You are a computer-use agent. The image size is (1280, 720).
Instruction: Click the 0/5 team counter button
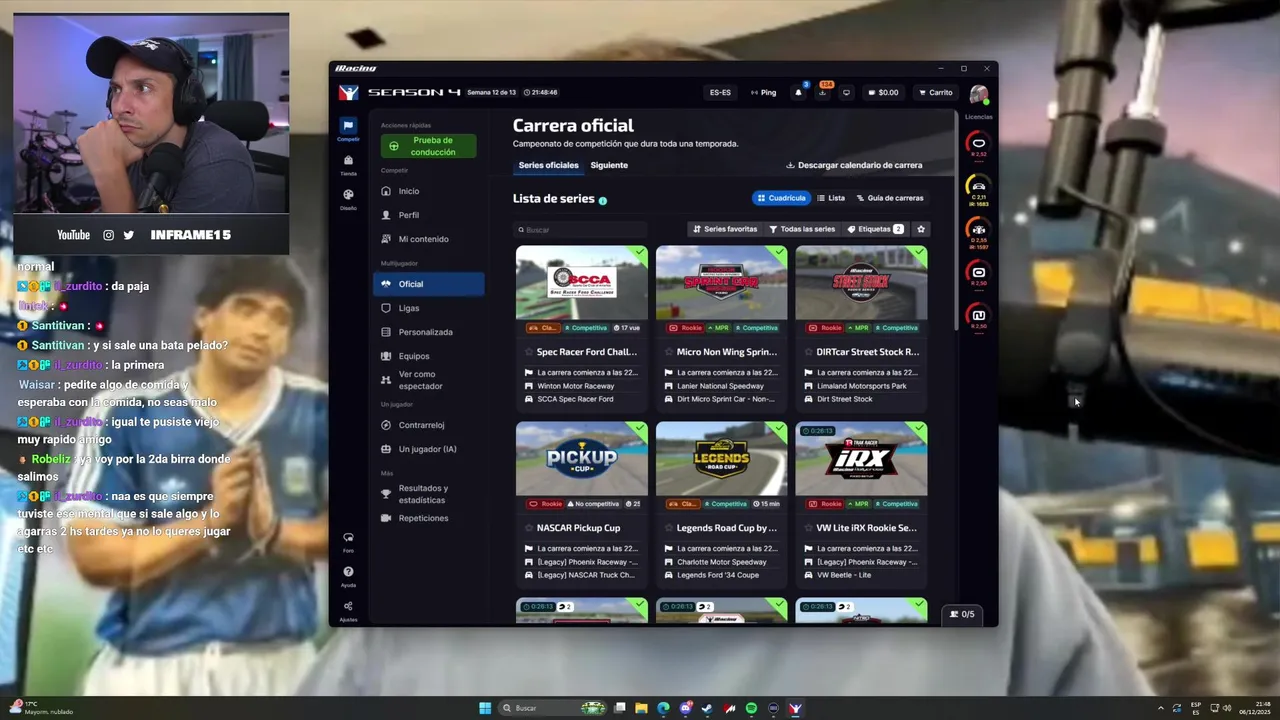pos(962,614)
